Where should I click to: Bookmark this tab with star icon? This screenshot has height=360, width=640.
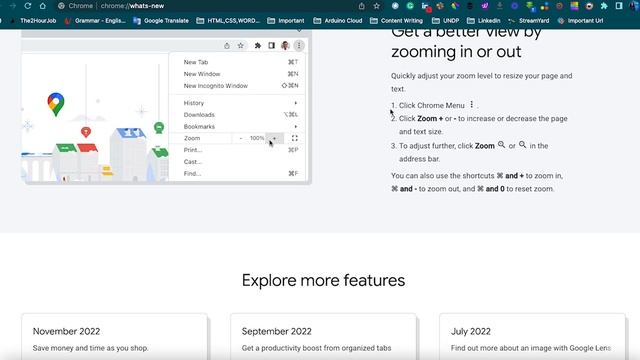[x=377, y=6]
